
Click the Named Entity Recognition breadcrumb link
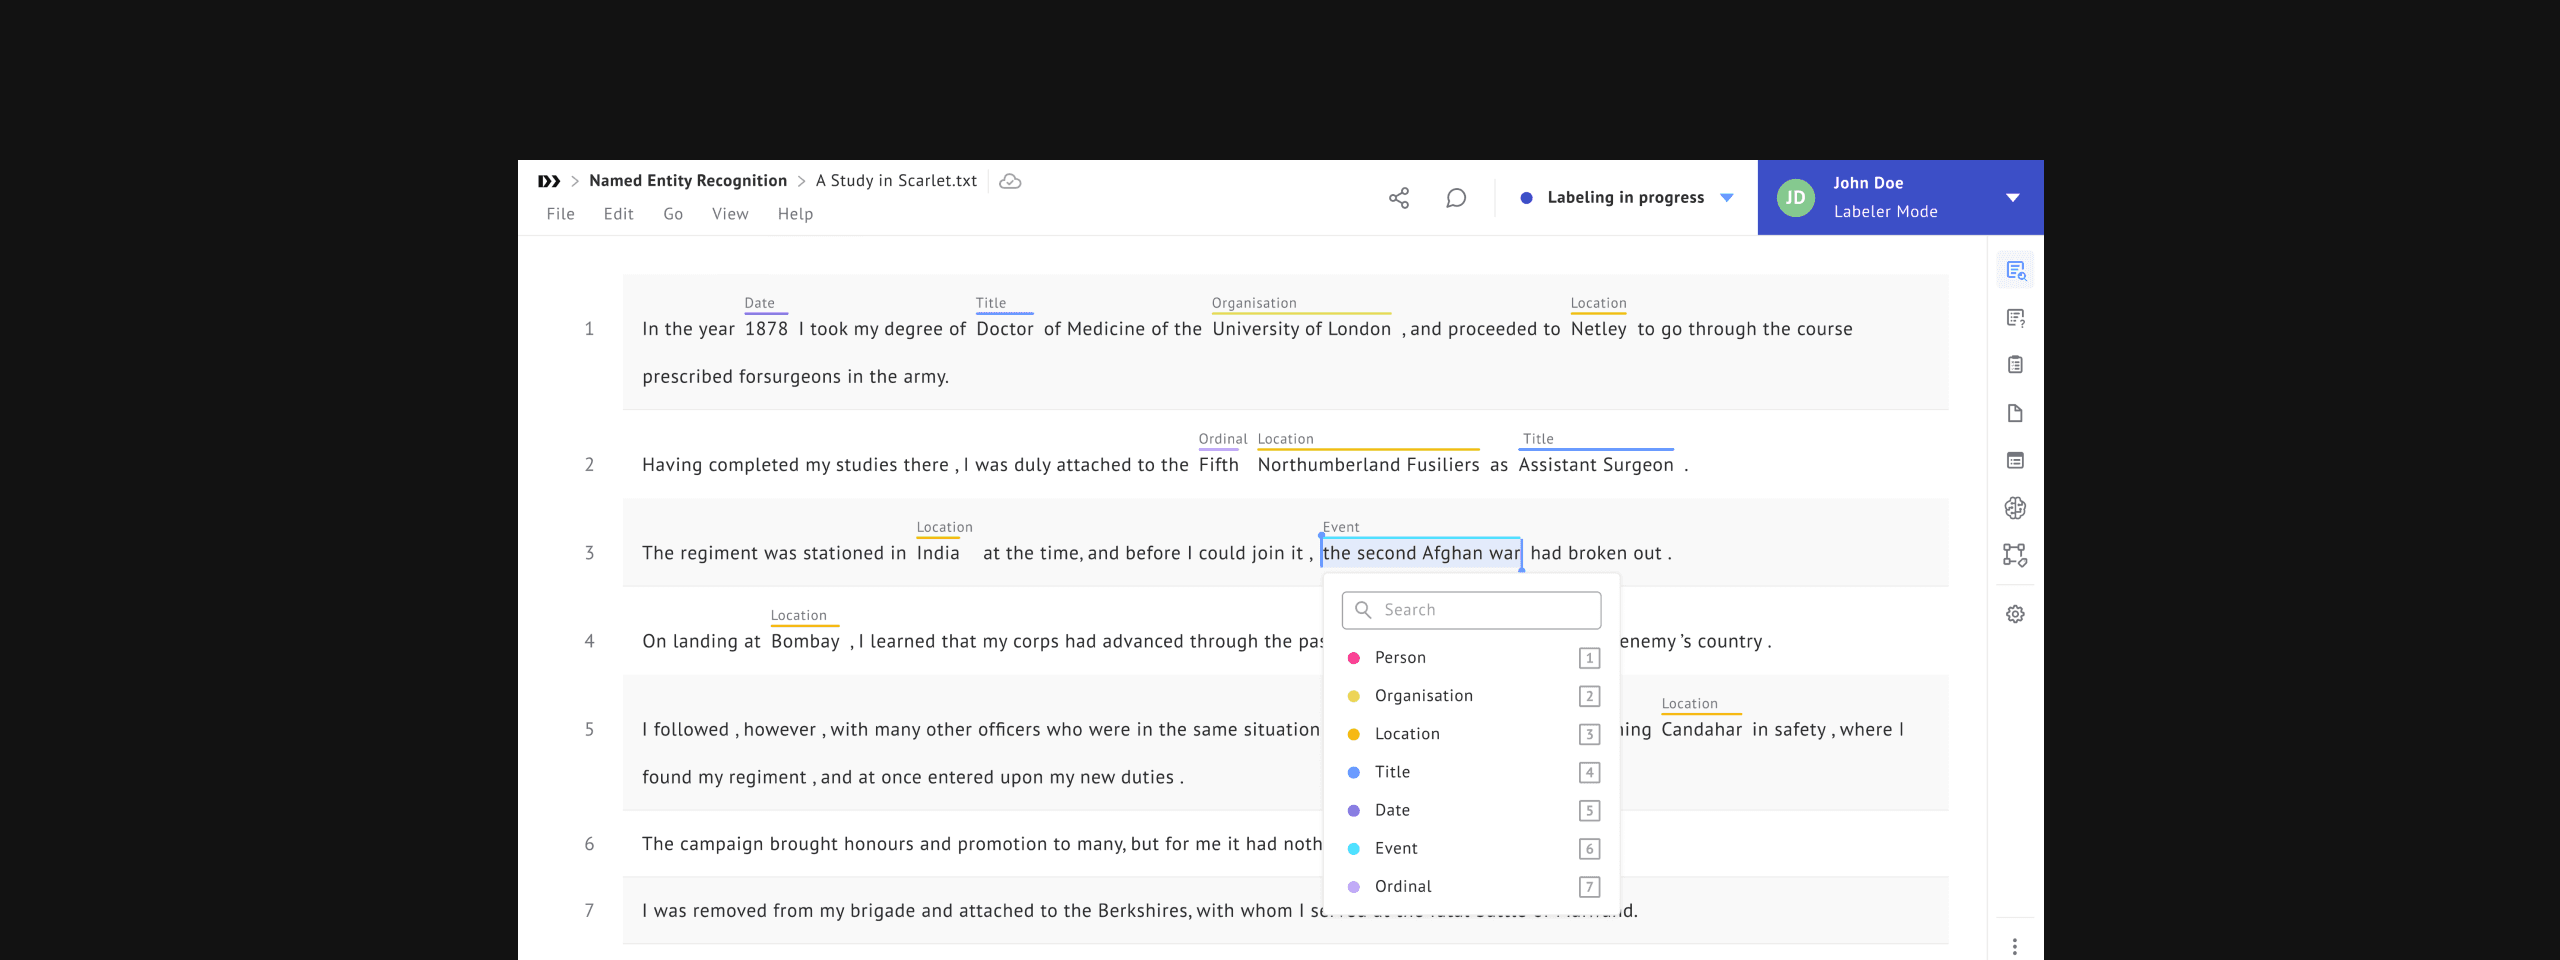click(688, 181)
